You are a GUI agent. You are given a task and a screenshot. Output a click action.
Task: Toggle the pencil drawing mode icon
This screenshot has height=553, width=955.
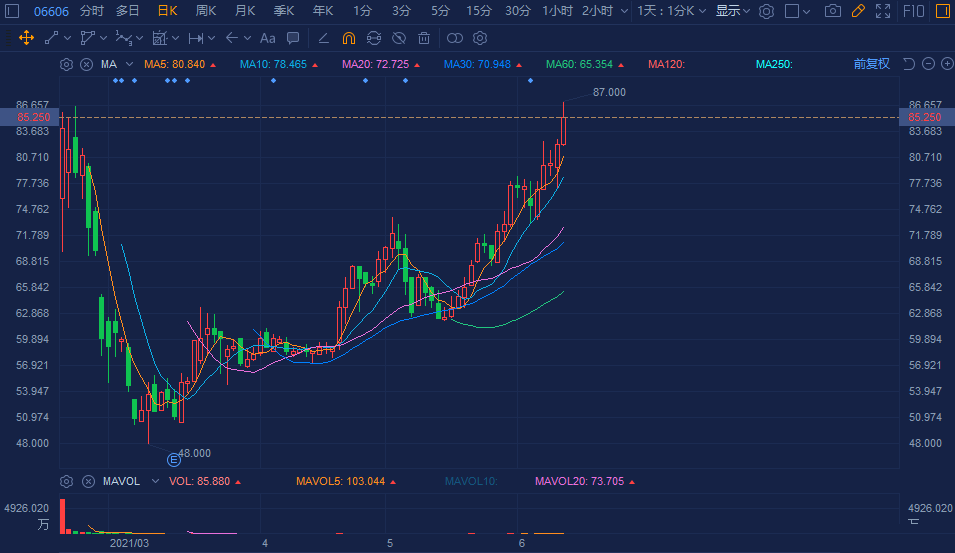[x=858, y=11]
